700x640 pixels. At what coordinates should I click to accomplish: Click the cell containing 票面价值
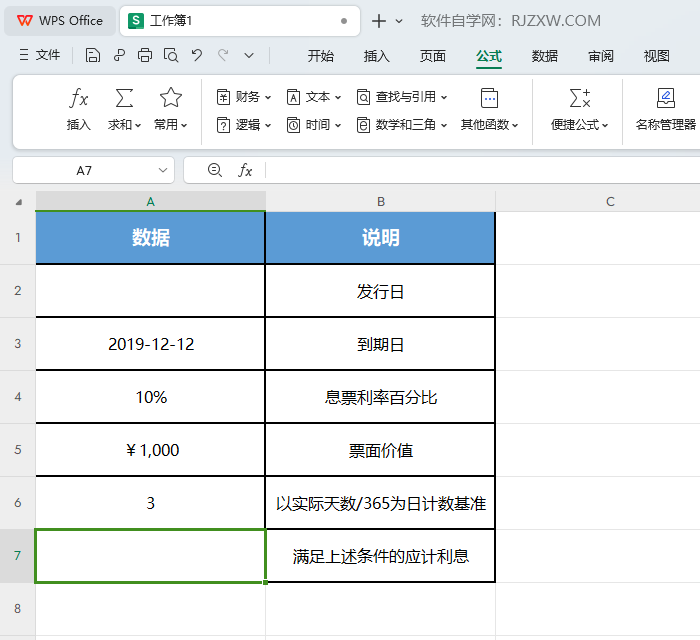tap(380, 450)
